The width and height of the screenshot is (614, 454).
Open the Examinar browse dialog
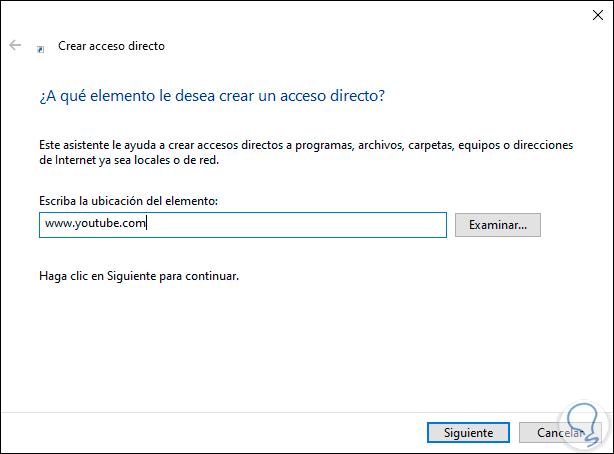click(x=497, y=225)
